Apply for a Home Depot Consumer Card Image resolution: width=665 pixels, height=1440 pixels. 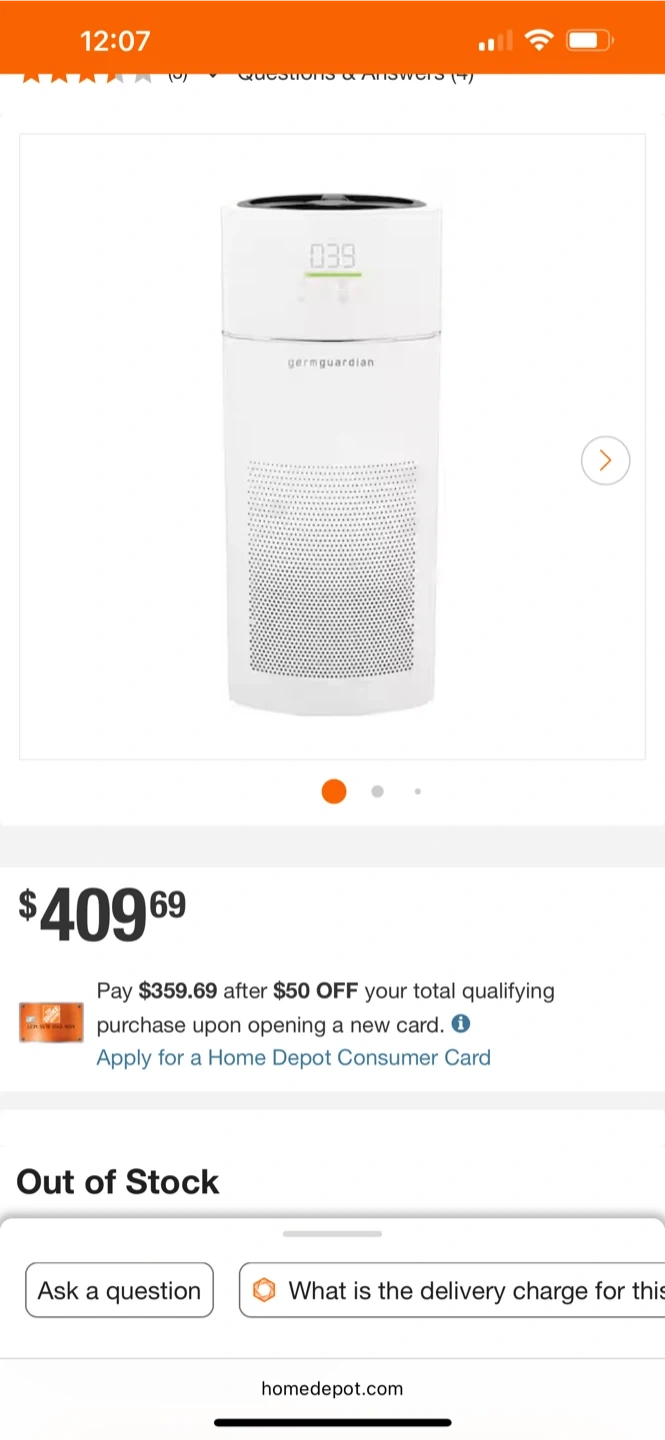pyautogui.click(x=293, y=1058)
